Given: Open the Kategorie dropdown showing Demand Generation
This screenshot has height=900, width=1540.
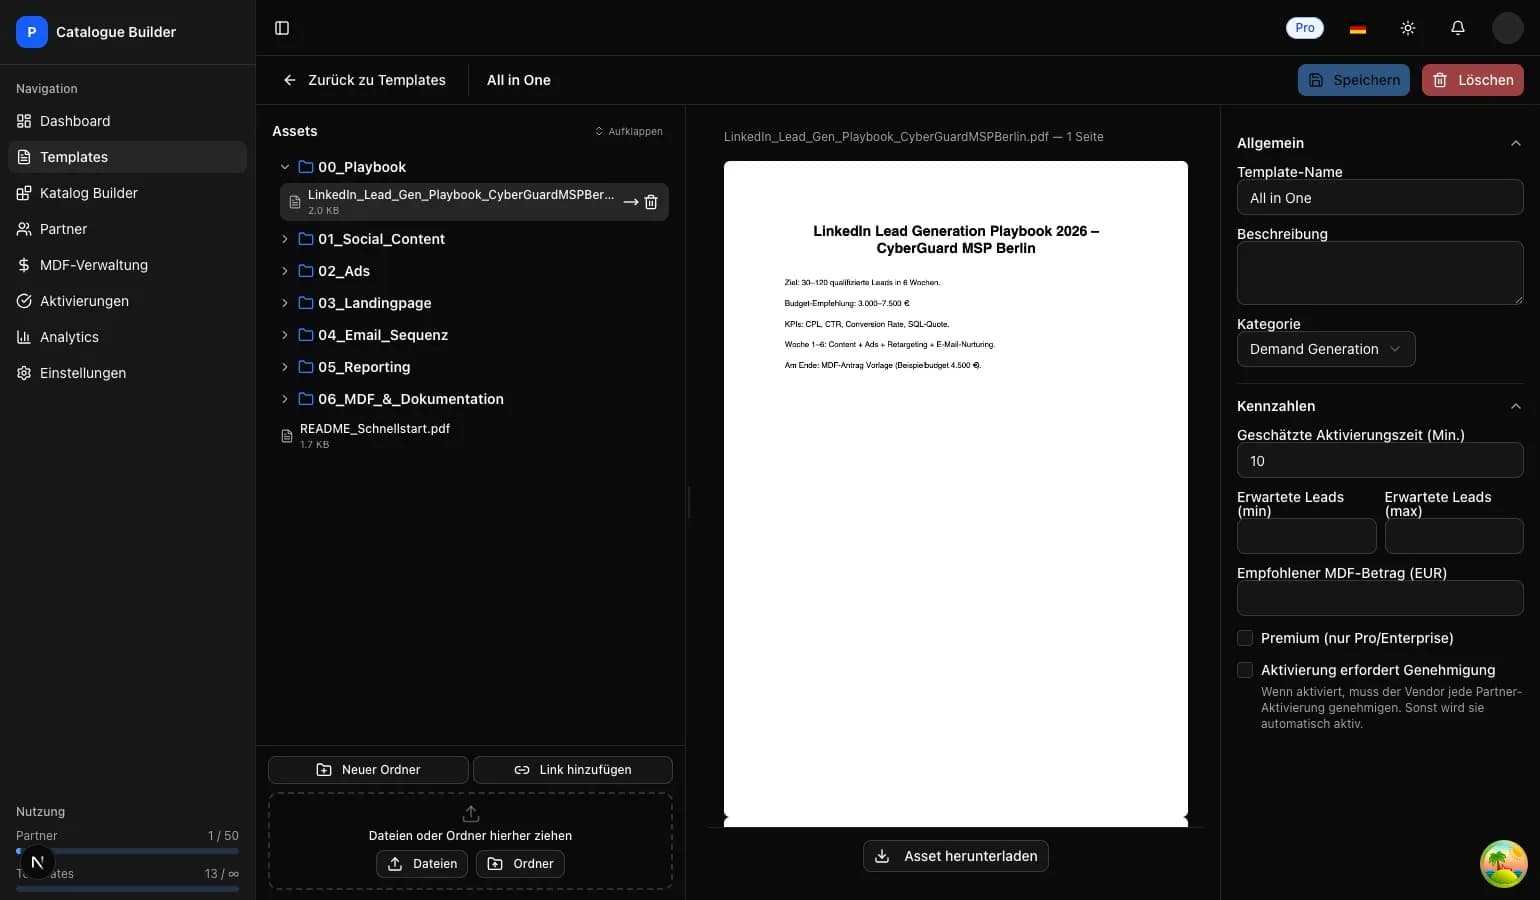Looking at the screenshot, I should coord(1325,349).
